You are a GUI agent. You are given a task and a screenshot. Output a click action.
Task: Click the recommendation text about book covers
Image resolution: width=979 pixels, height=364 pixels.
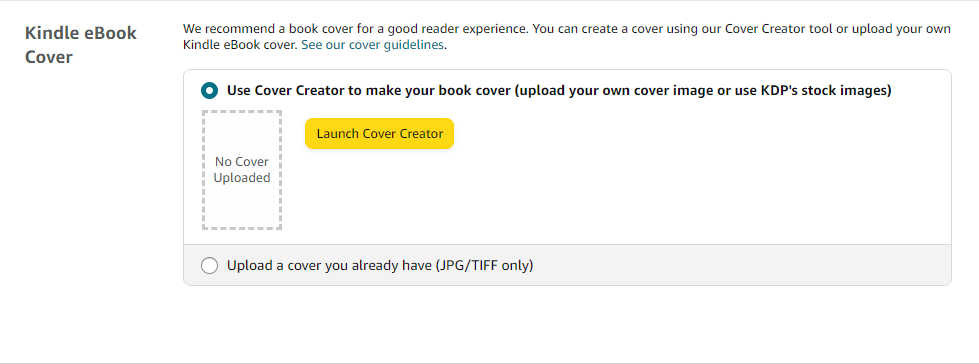tap(567, 37)
